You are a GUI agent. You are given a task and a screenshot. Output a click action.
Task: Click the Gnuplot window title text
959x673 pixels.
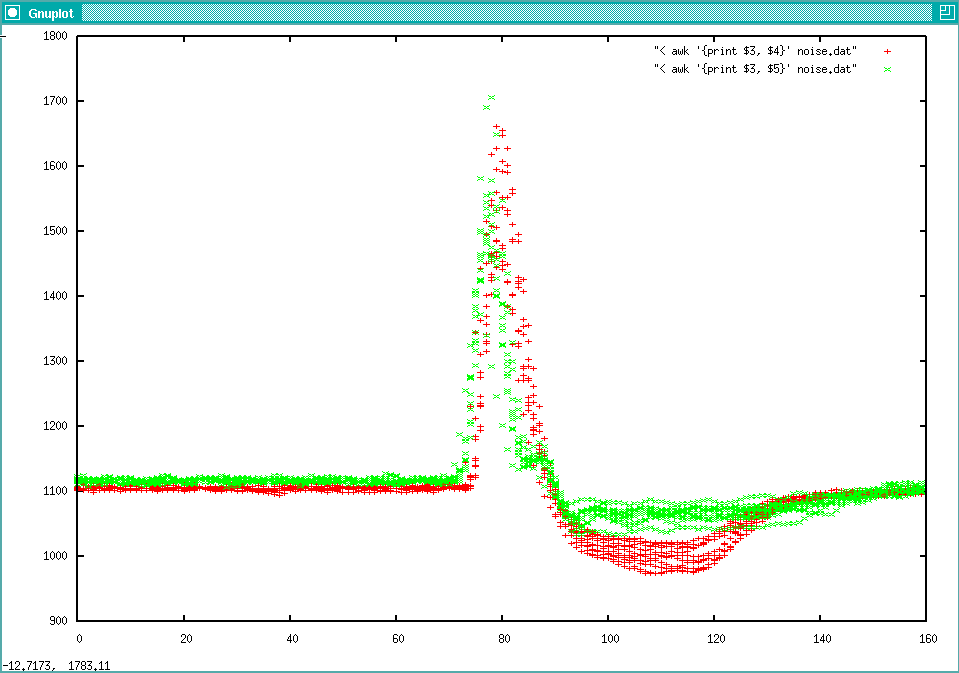51,13
